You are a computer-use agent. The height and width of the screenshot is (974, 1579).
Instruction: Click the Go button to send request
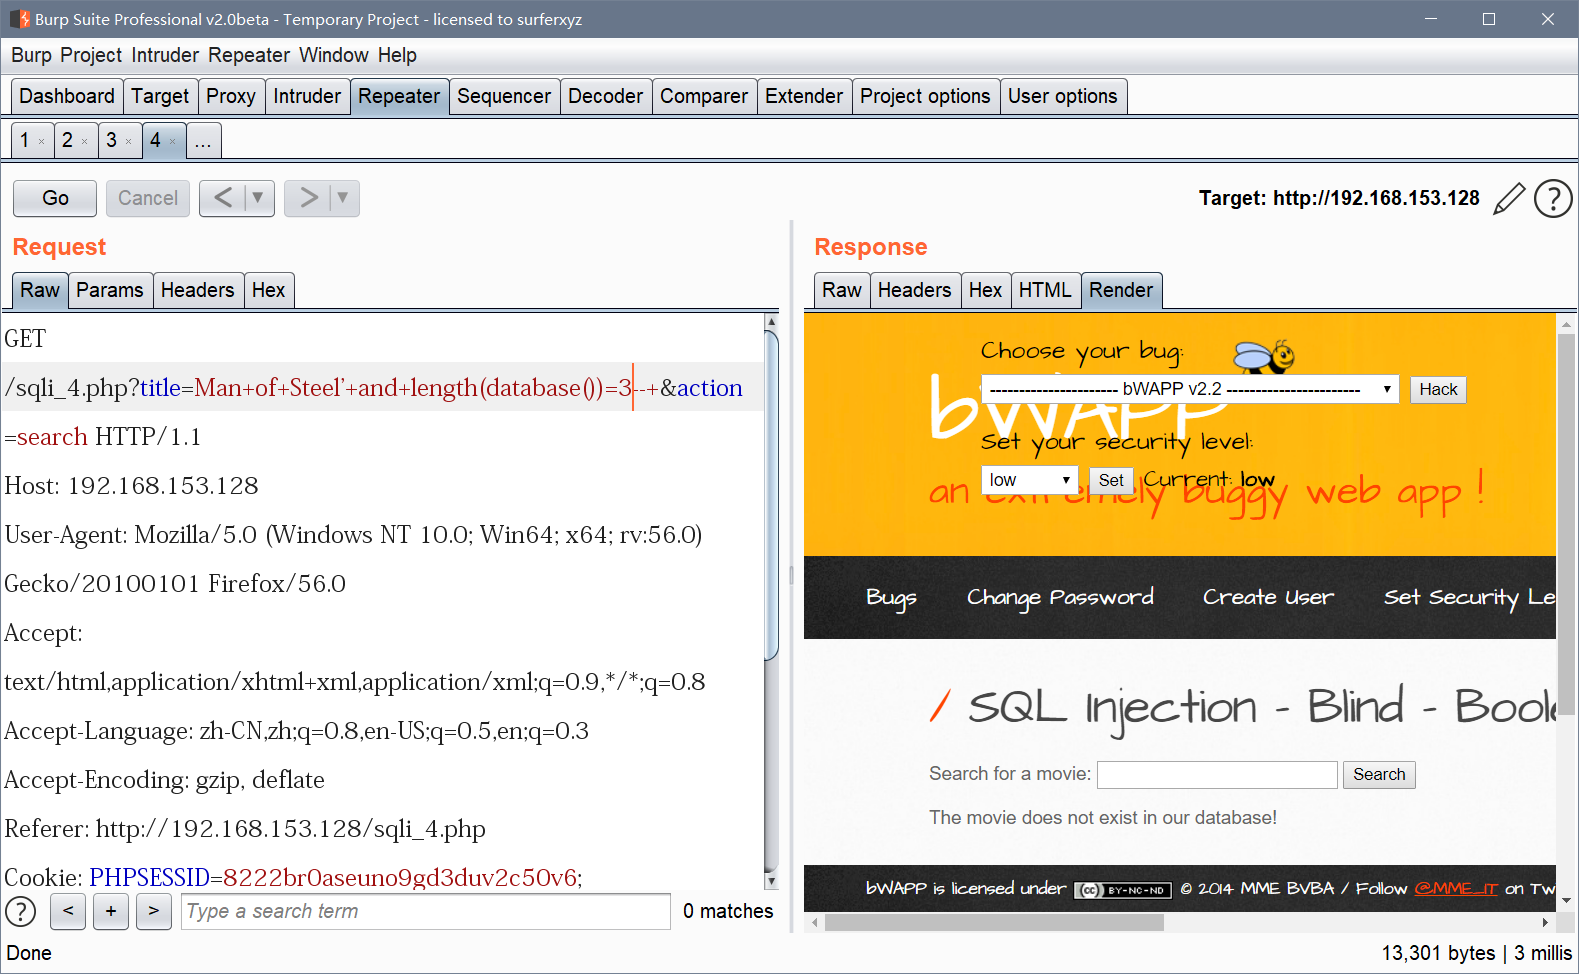tap(55, 198)
